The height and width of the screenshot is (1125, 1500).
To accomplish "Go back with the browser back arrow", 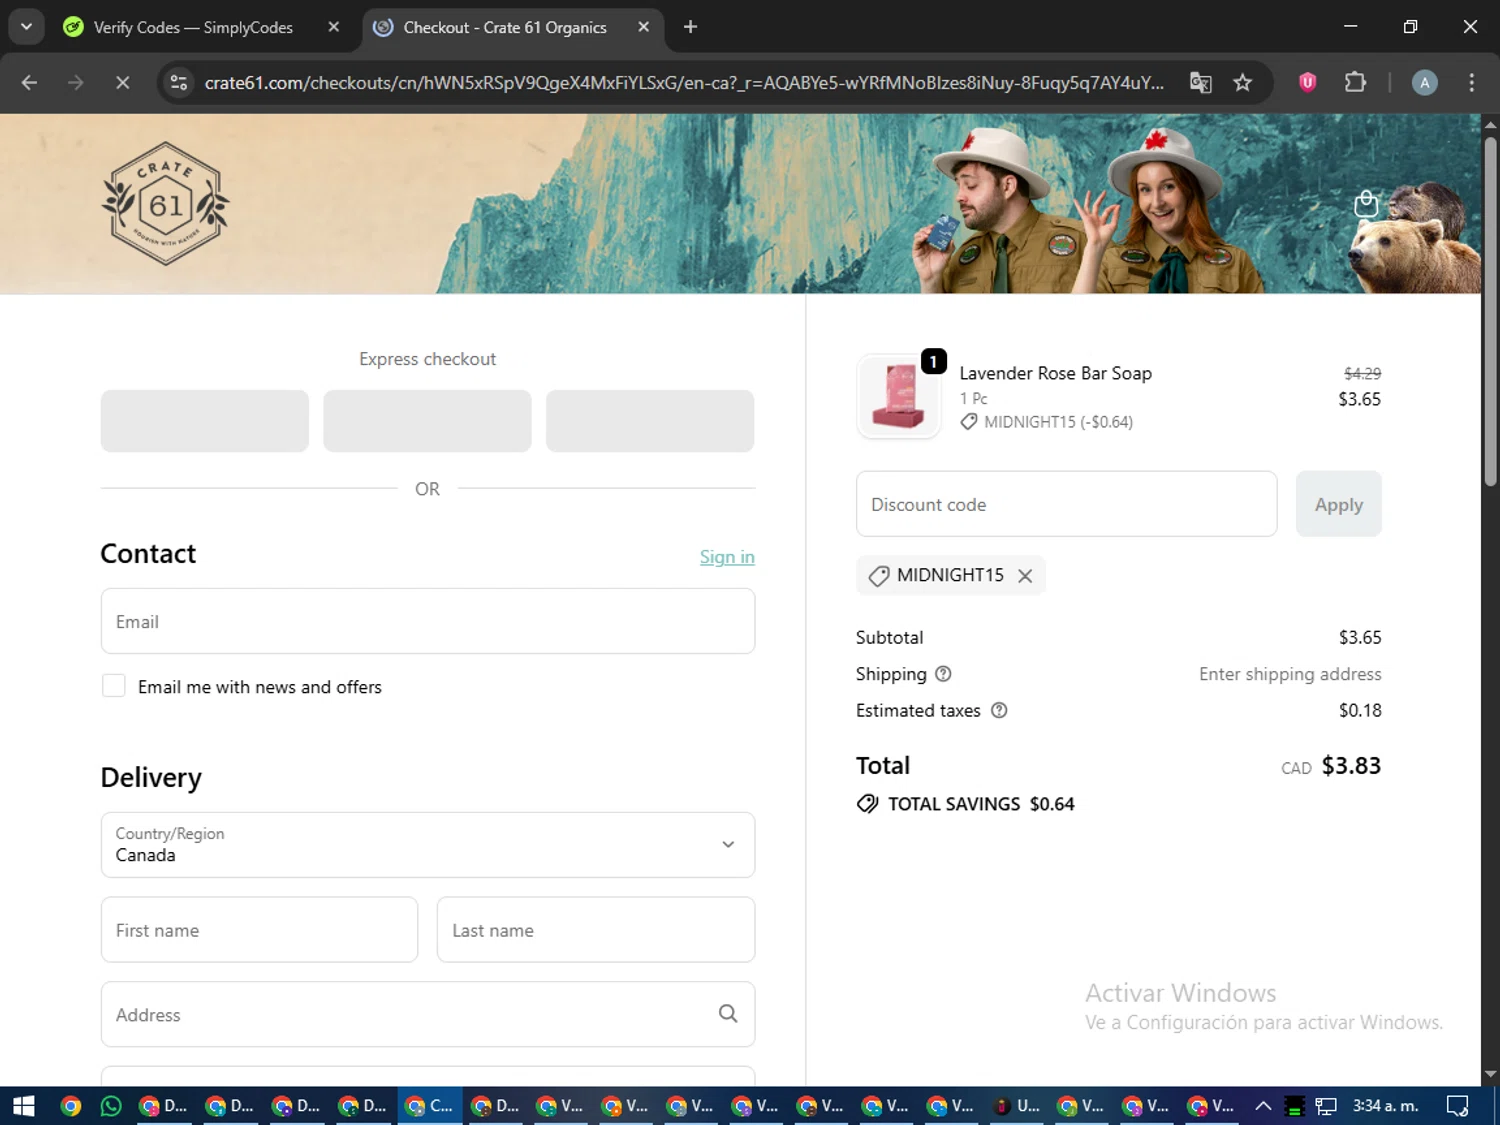I will pyautogui.click(x=29, y=83).
